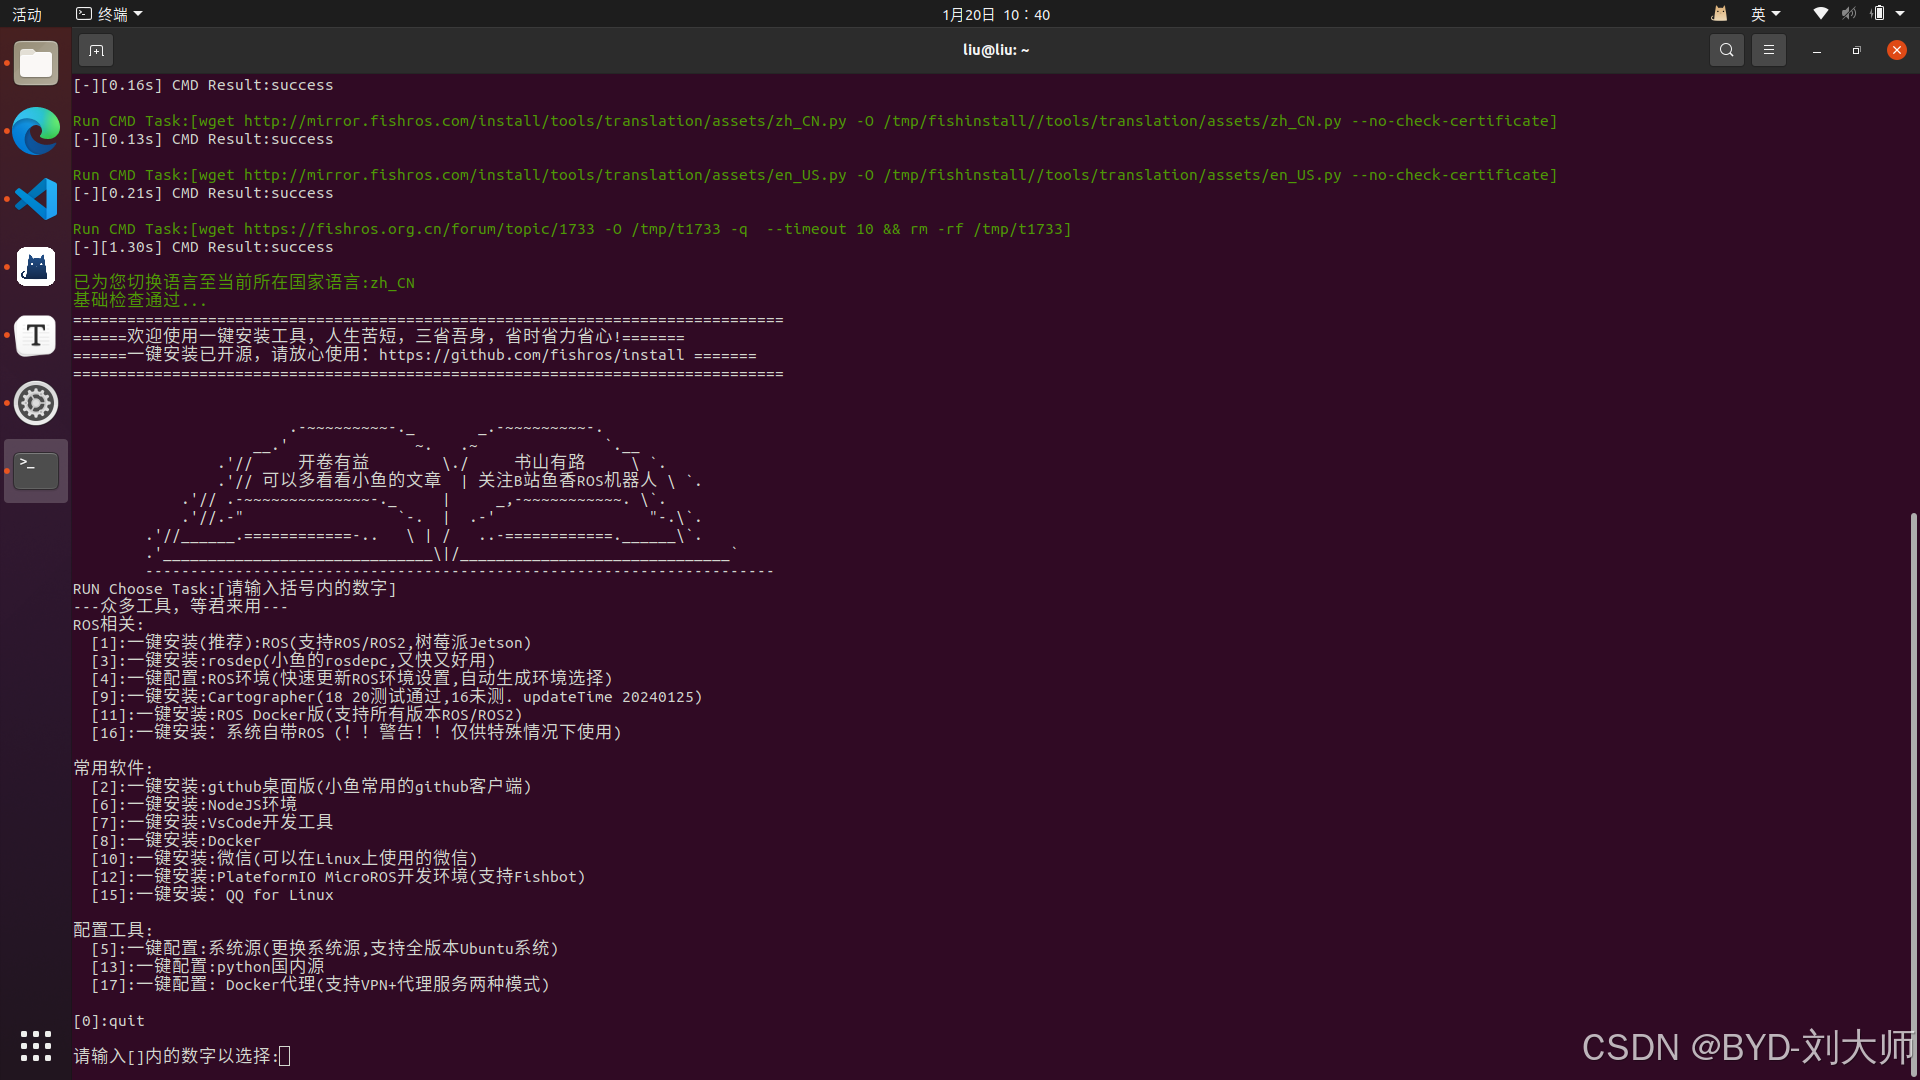Click option [3] rosdep install line

click(293, 661)
